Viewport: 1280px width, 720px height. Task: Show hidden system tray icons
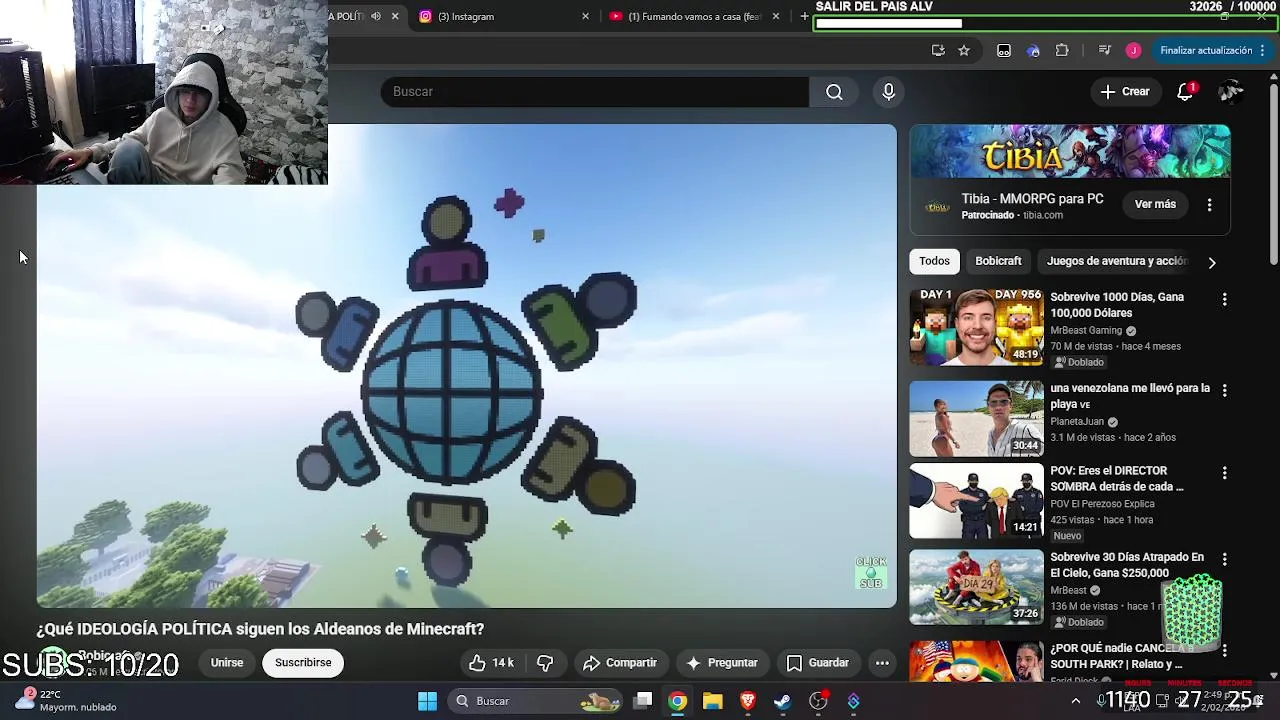[x=1076, y=701]
